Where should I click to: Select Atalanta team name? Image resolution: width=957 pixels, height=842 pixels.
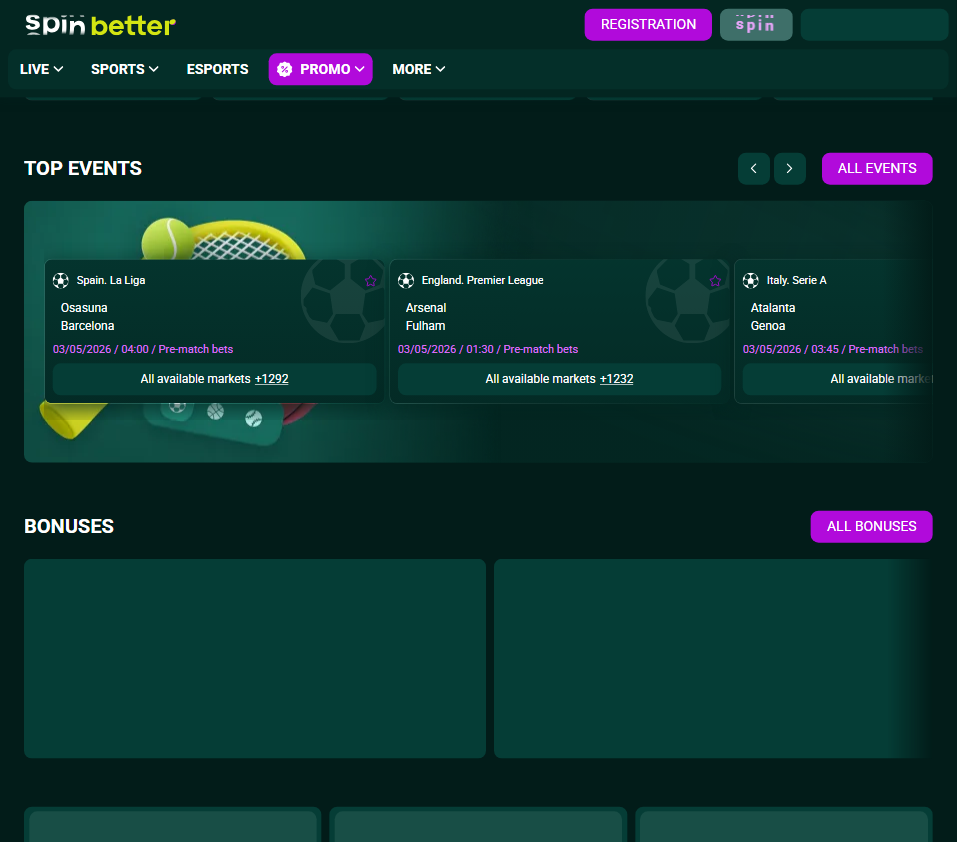pyautogui.click(x=773, y=308)
